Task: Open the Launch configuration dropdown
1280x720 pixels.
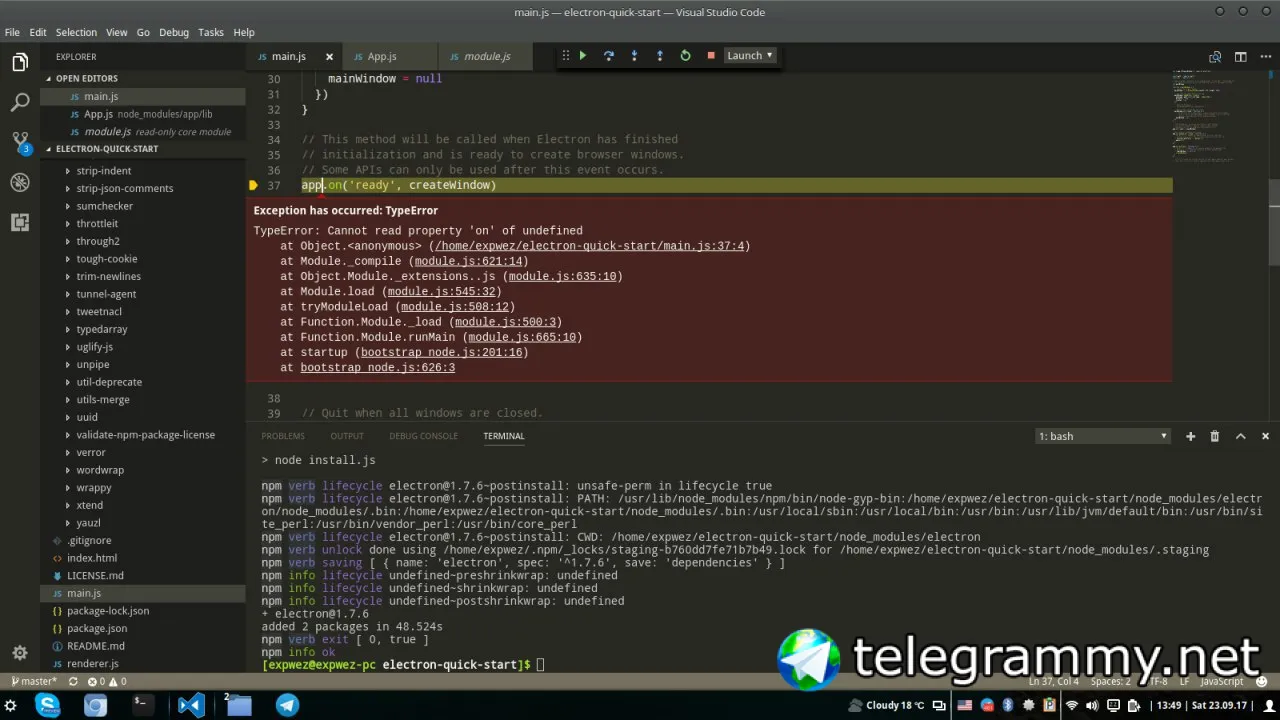Action: 750,56
